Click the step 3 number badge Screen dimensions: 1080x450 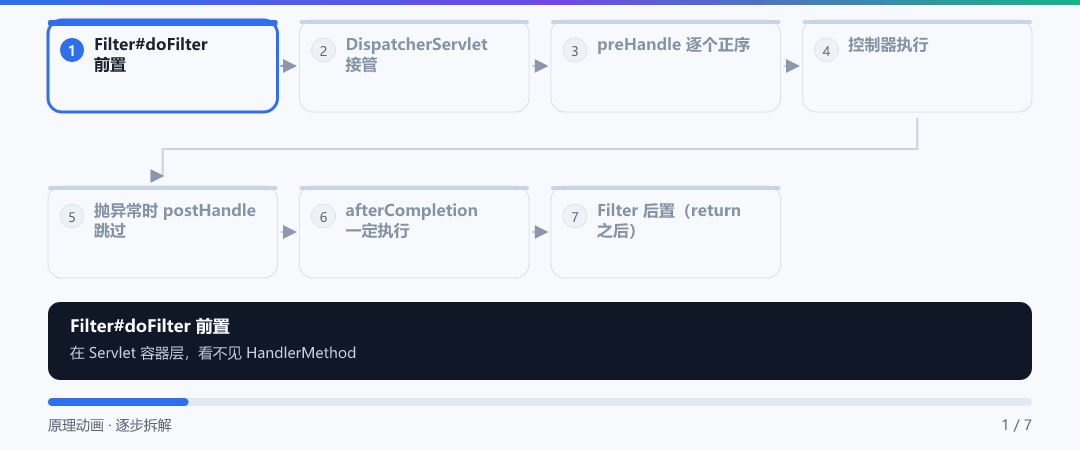[574, 50]
